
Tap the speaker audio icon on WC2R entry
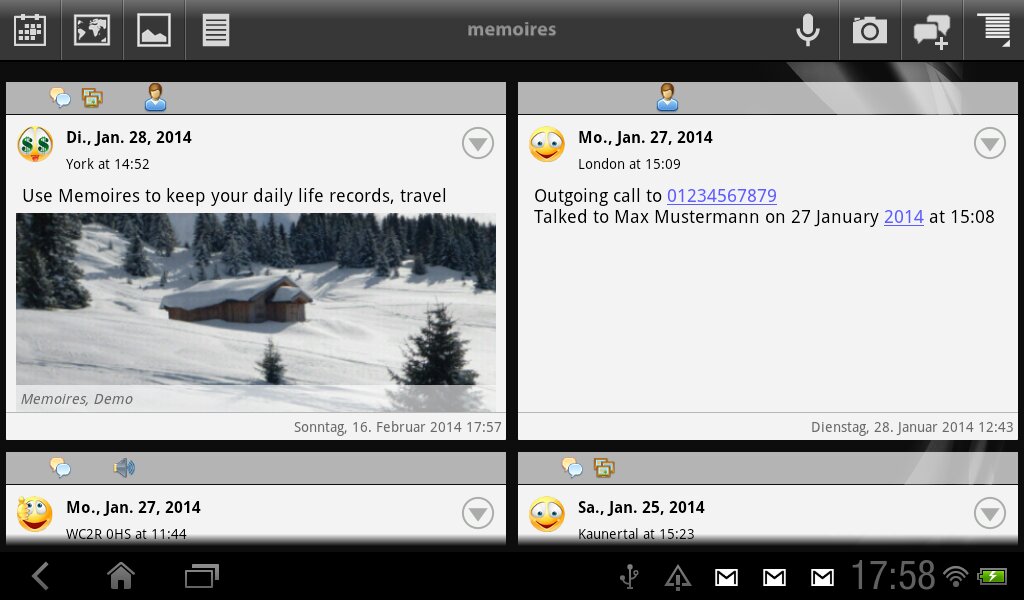point(124,467)
